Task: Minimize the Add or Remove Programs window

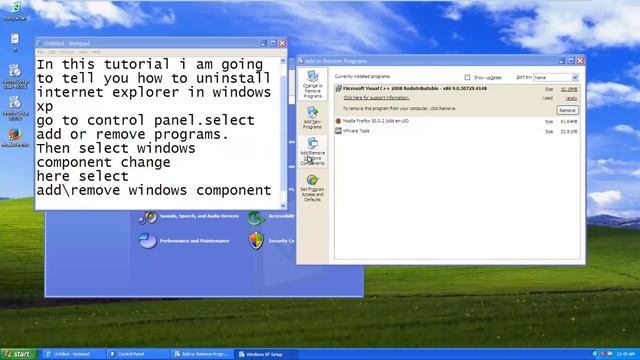Action: [x=561, y=61]
